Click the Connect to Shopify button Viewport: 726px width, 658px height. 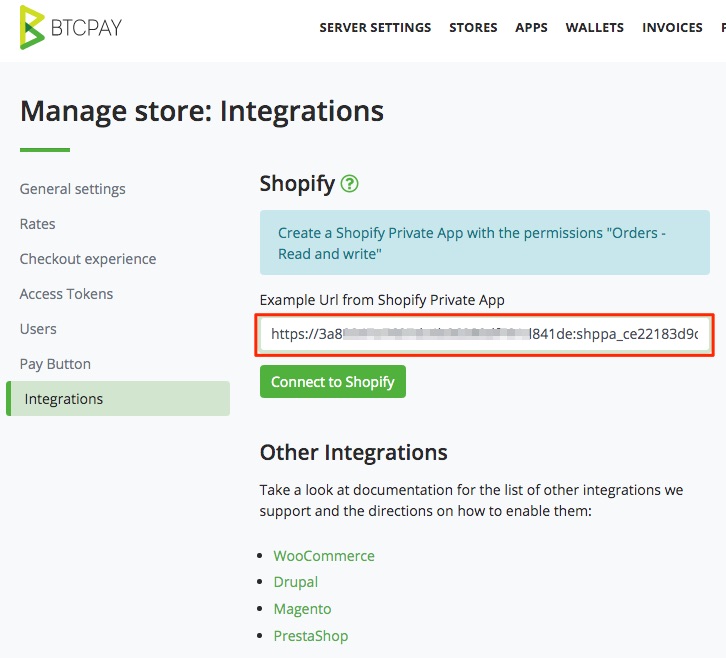[332, 382]
